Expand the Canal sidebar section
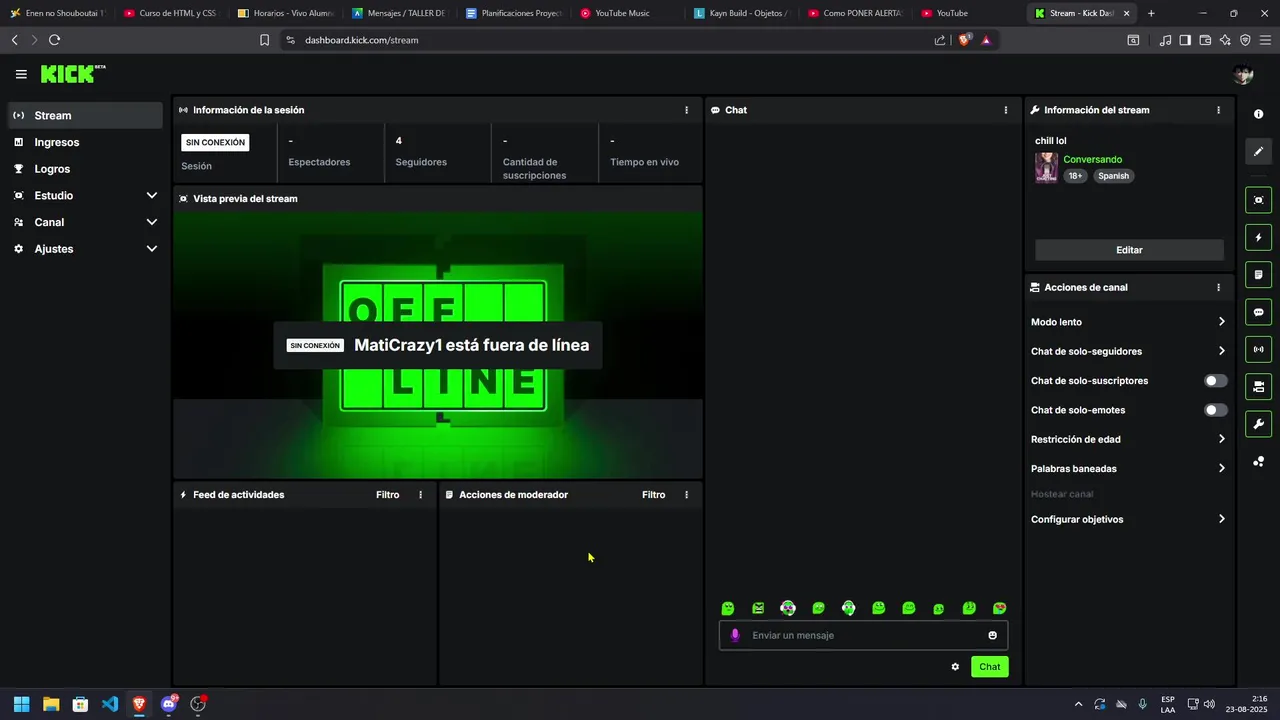Image resolution: width=1280 pixels, height=720 pixels. (85, 222)
